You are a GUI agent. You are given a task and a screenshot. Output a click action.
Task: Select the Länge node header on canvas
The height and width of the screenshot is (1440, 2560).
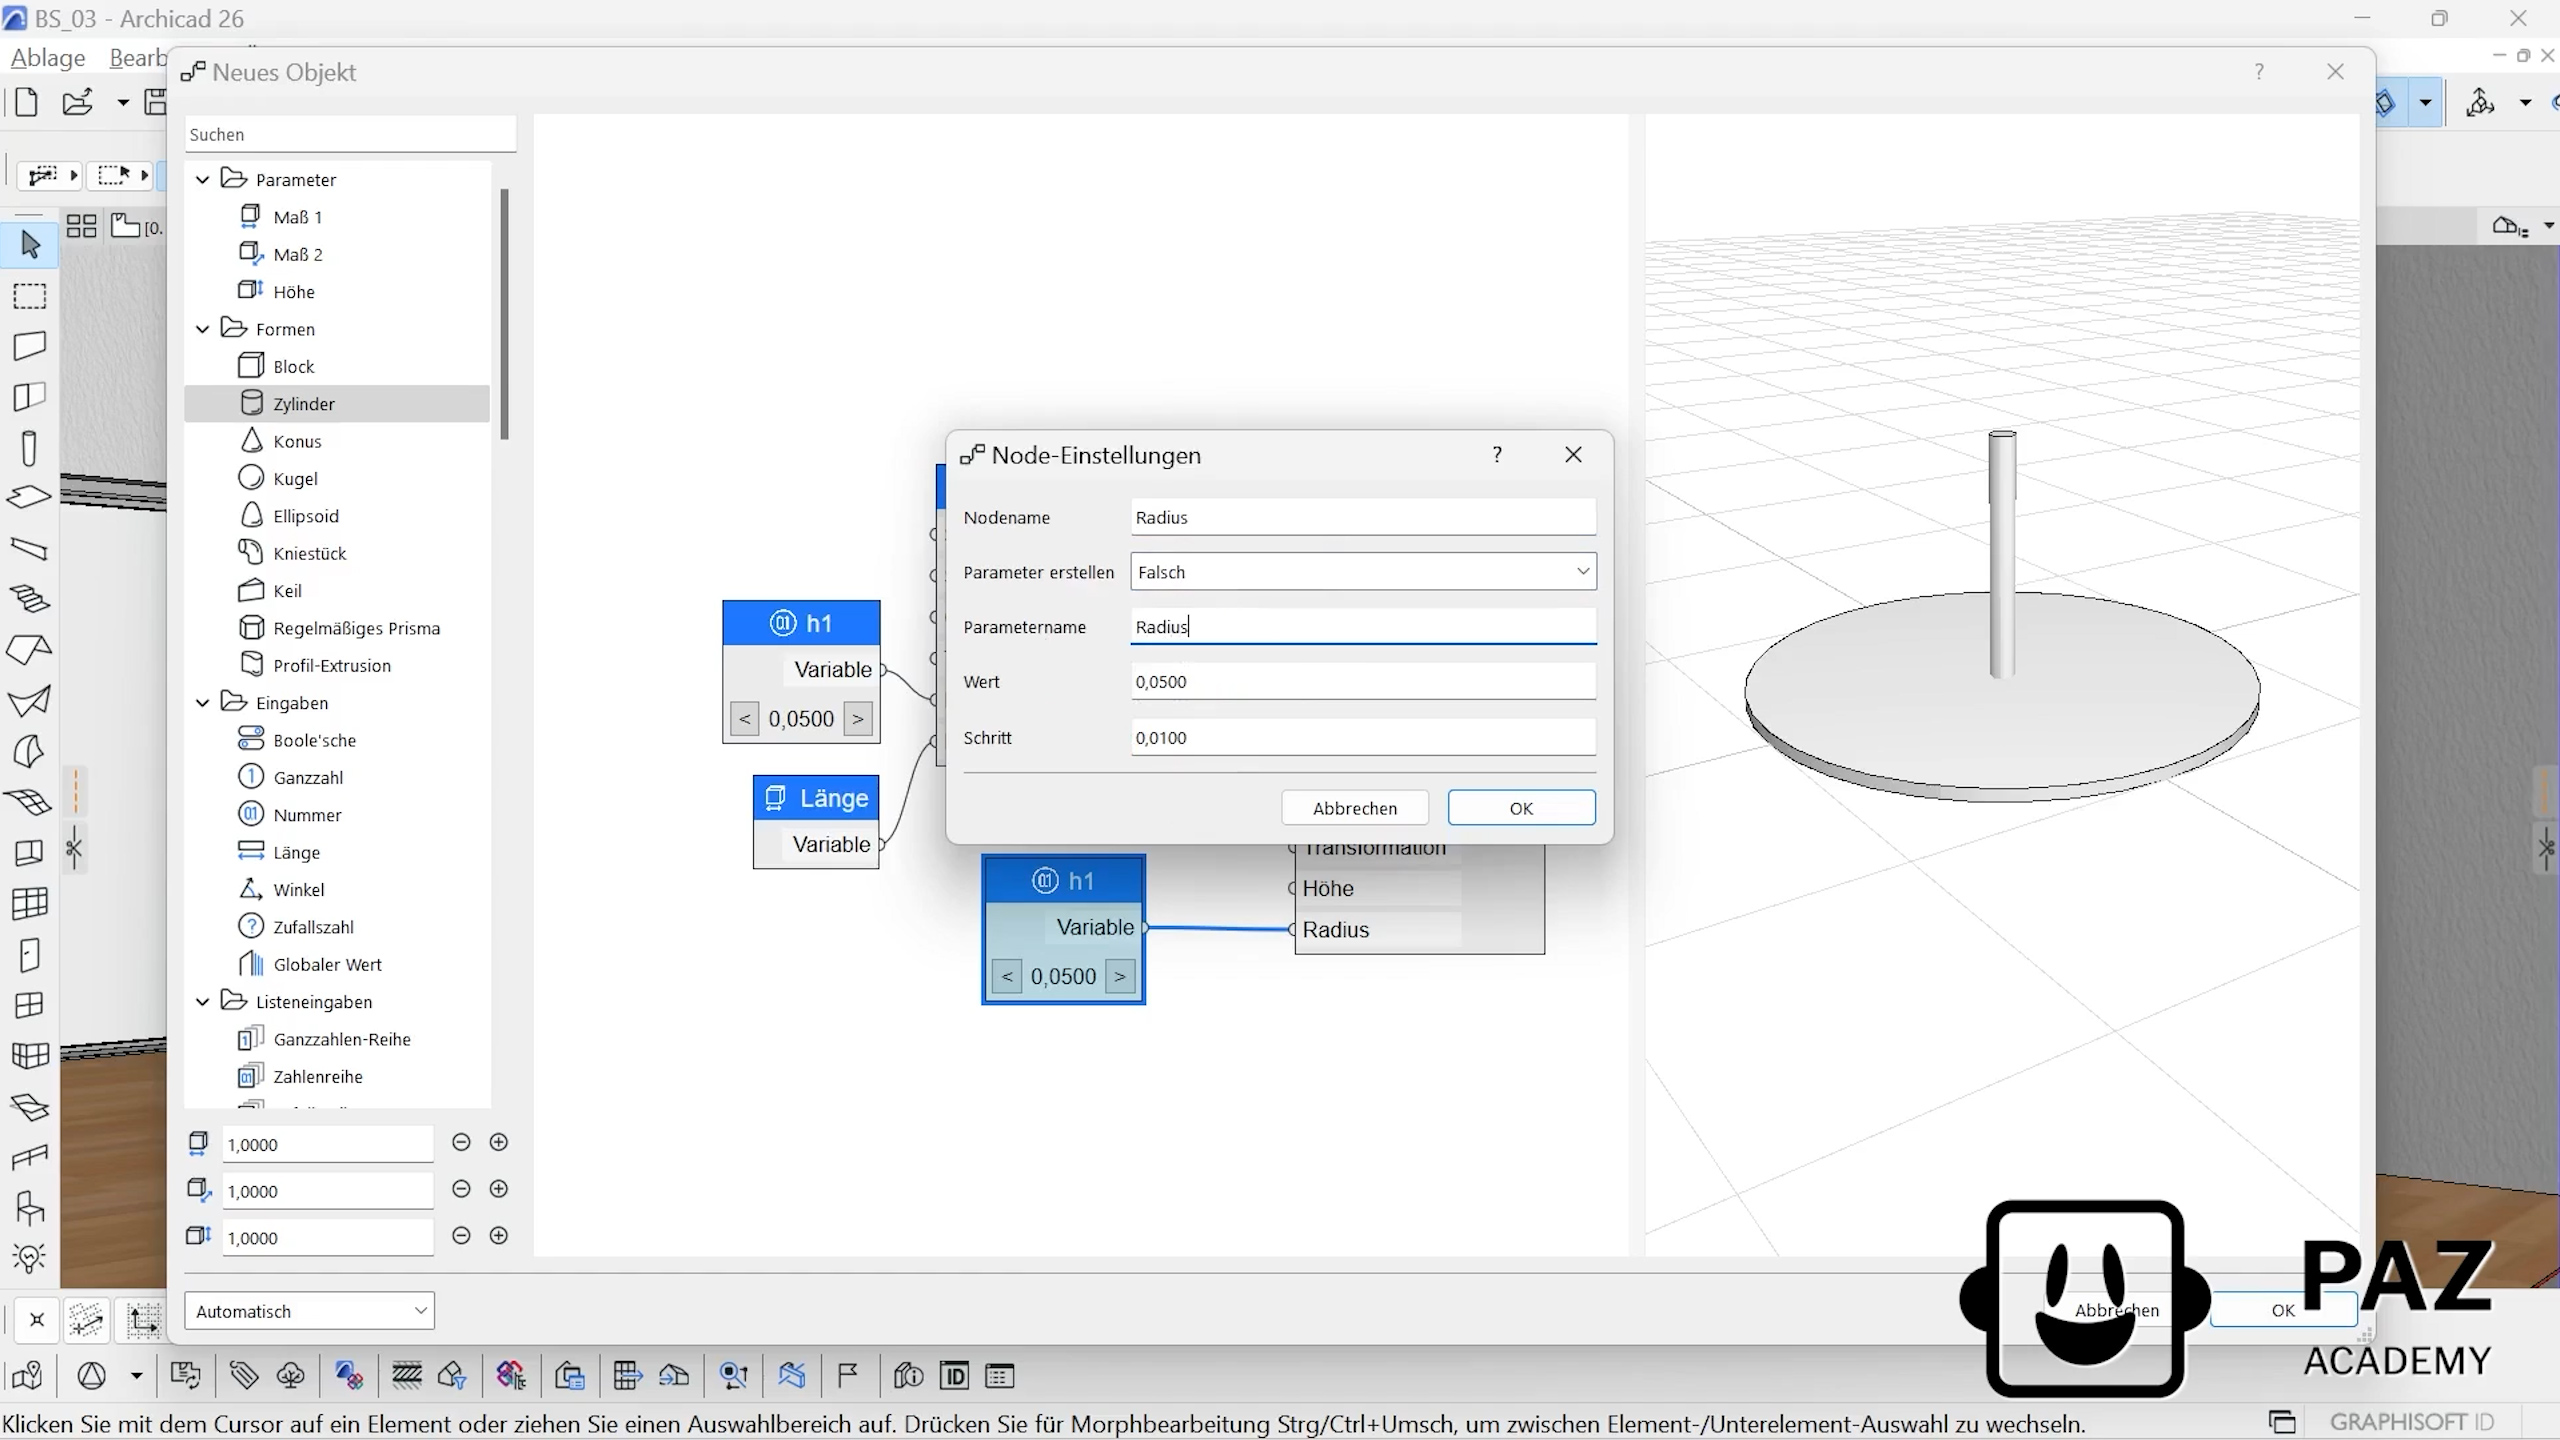pos(816,798)
